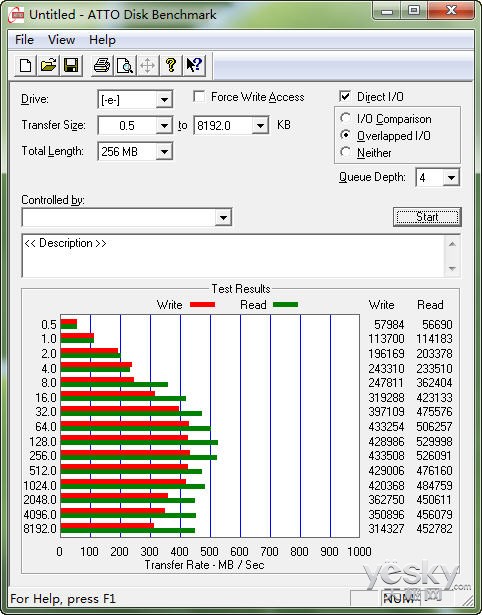Open the Queue Depth dropdown
Screen dimensions: 482x615
tap(451, 178)
